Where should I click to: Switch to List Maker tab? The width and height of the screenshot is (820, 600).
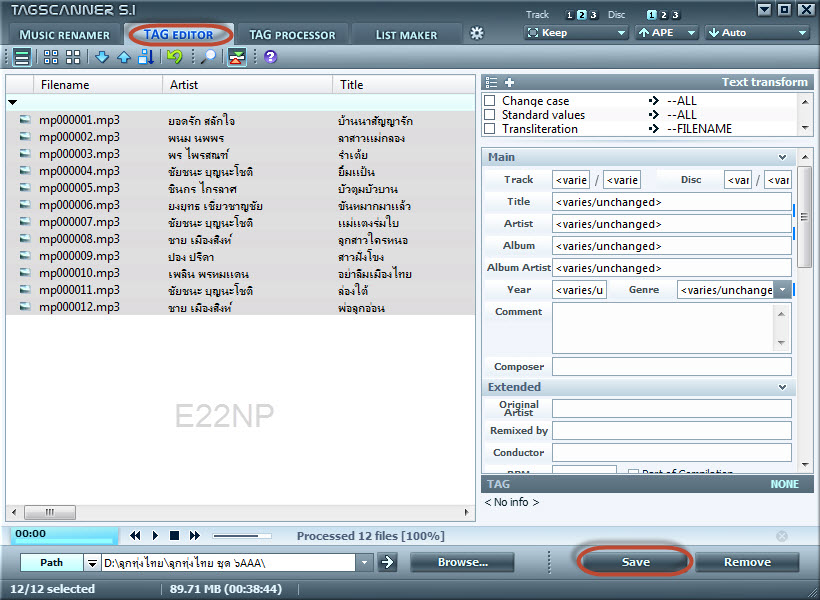pos(406,35)
